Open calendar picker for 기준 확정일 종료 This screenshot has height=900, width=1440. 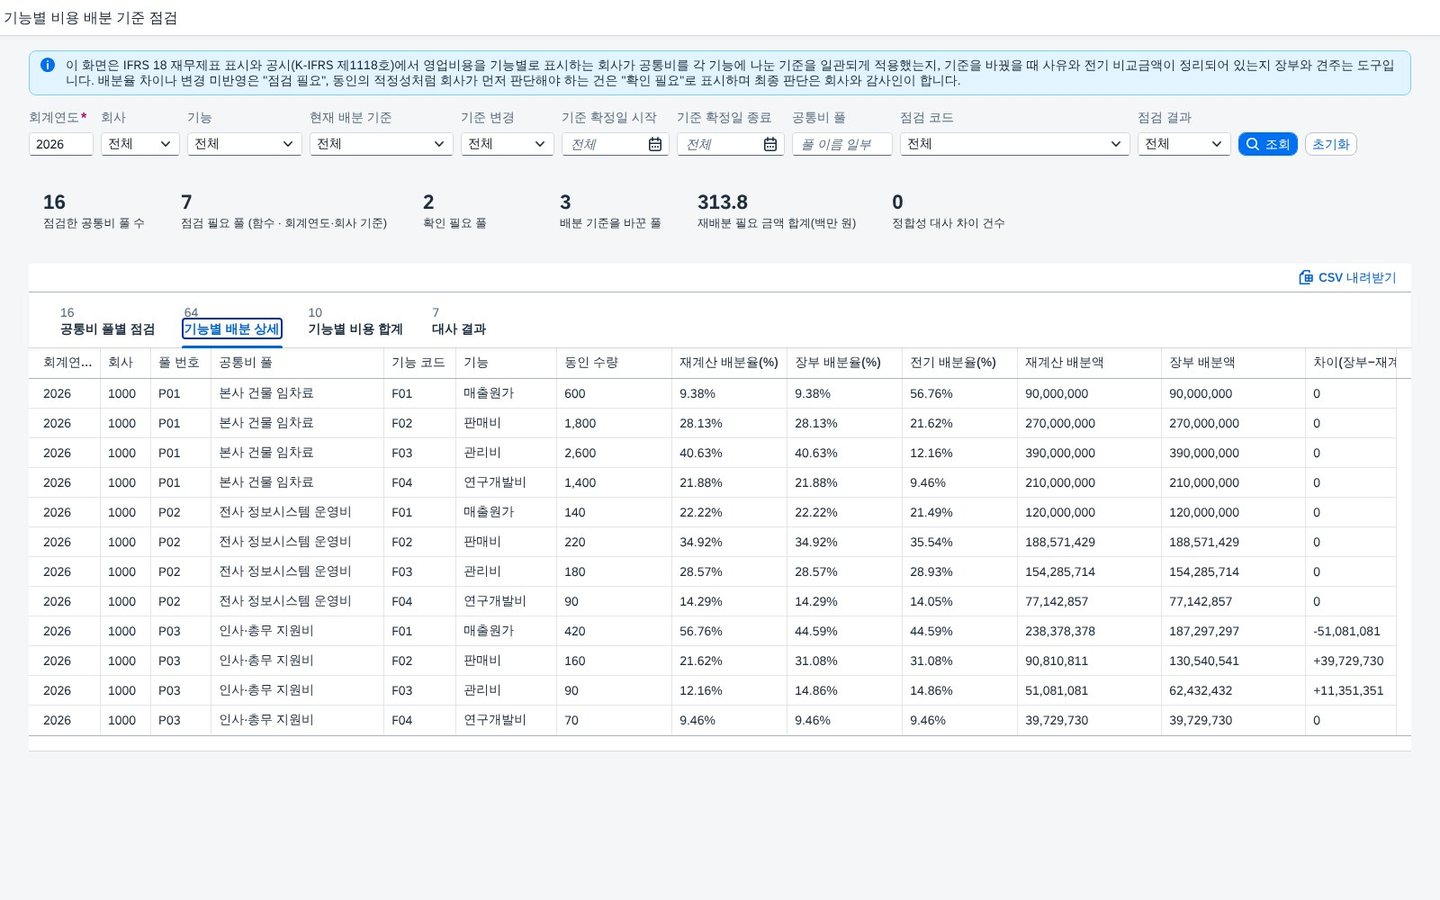click(770, 144)
